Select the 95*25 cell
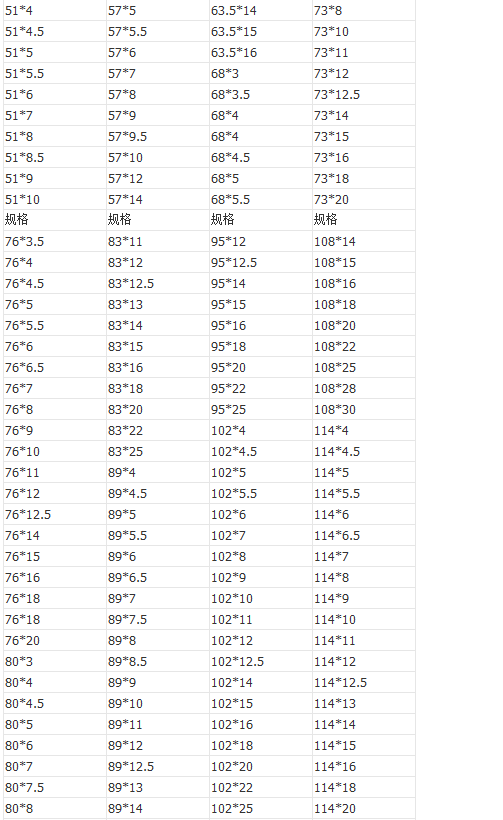Viewport: 503px width, 820px height. (x=261, y=409)
